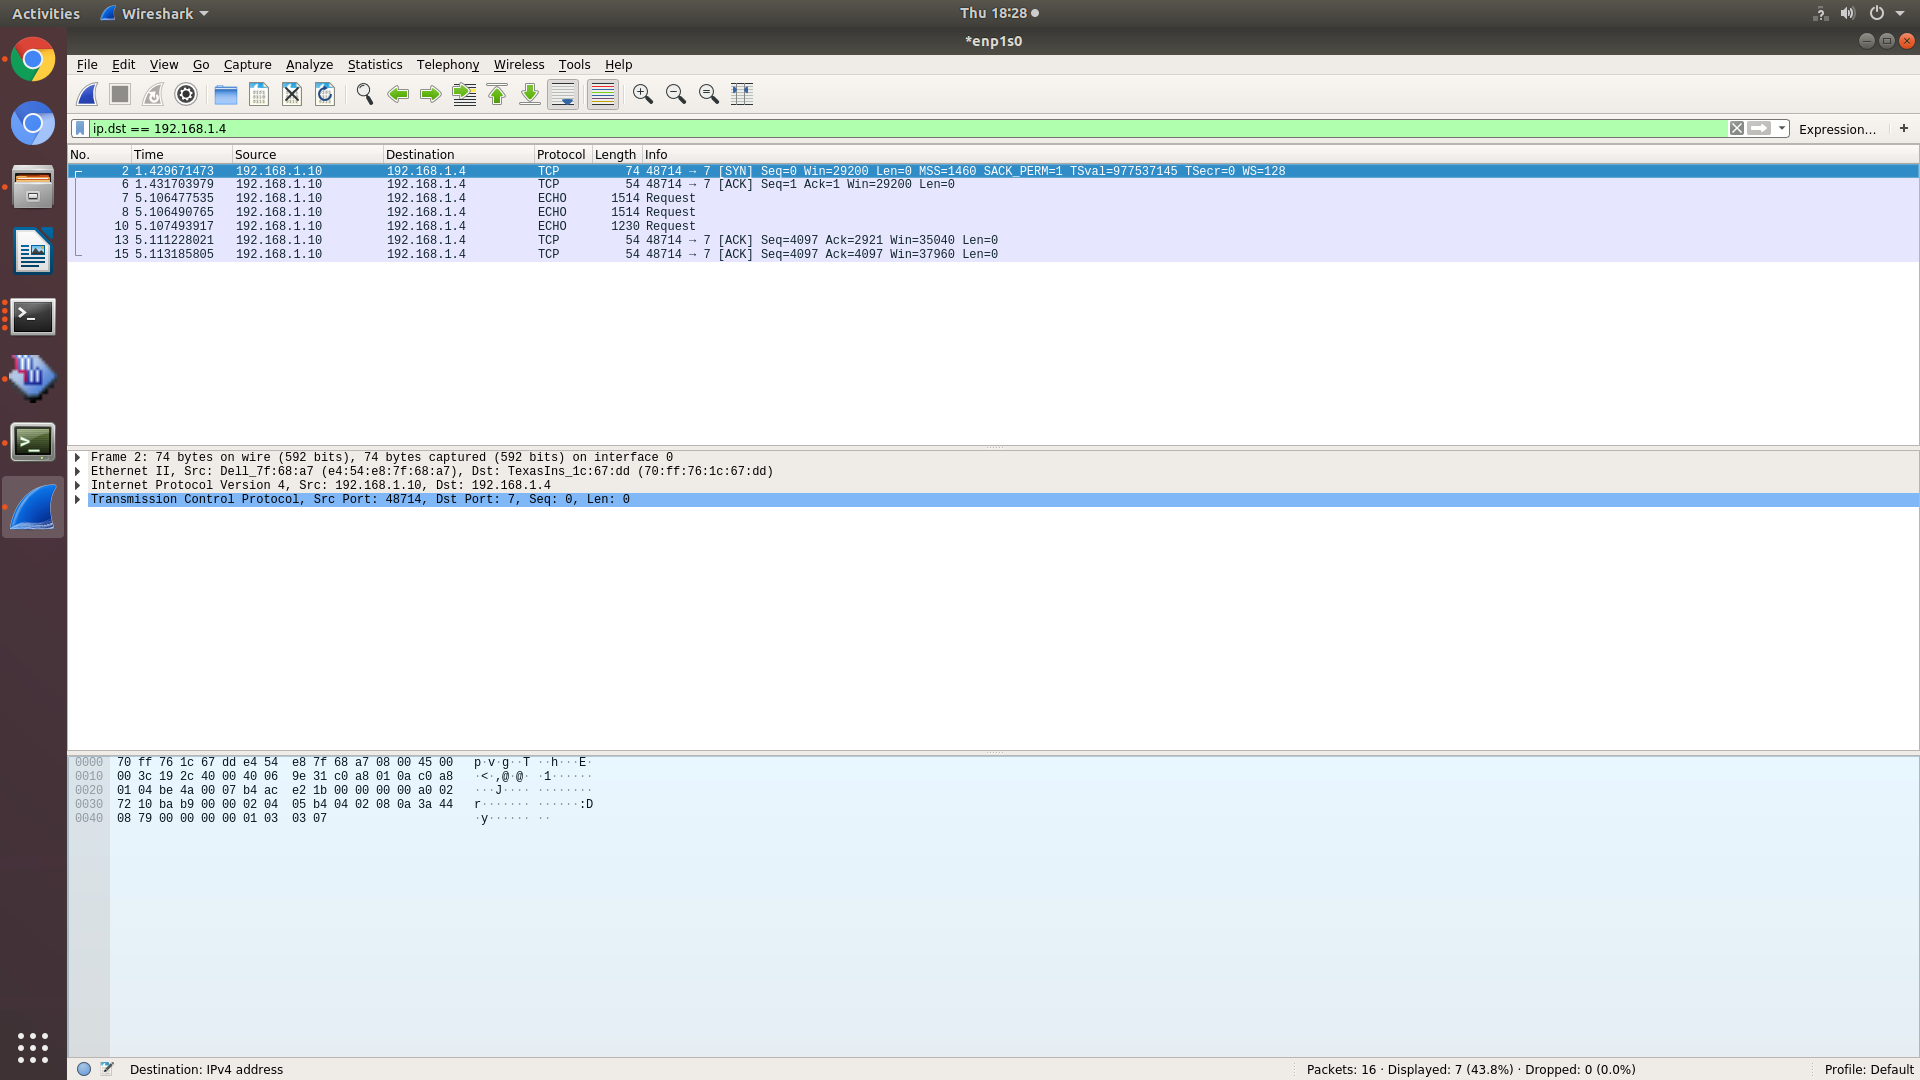1920x1080 pixels.
Task: Open the Statistics menu
Action: [x=374, y=65]
